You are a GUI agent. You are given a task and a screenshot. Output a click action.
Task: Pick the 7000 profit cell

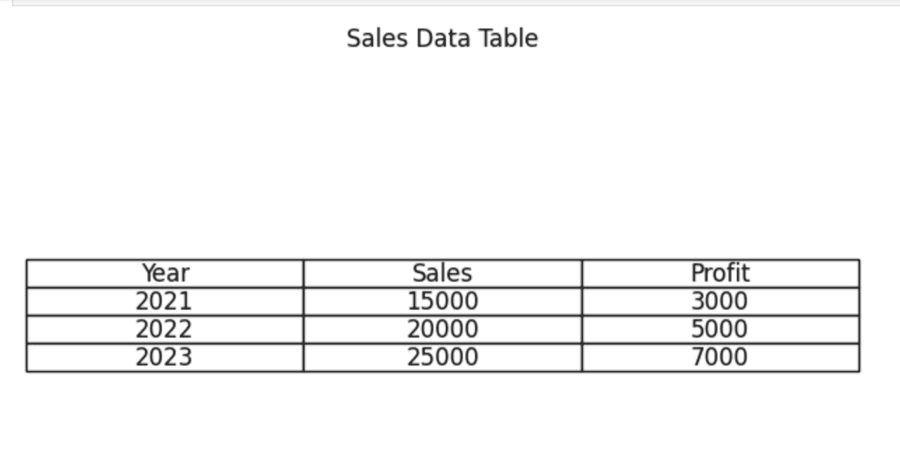[721, 358]
